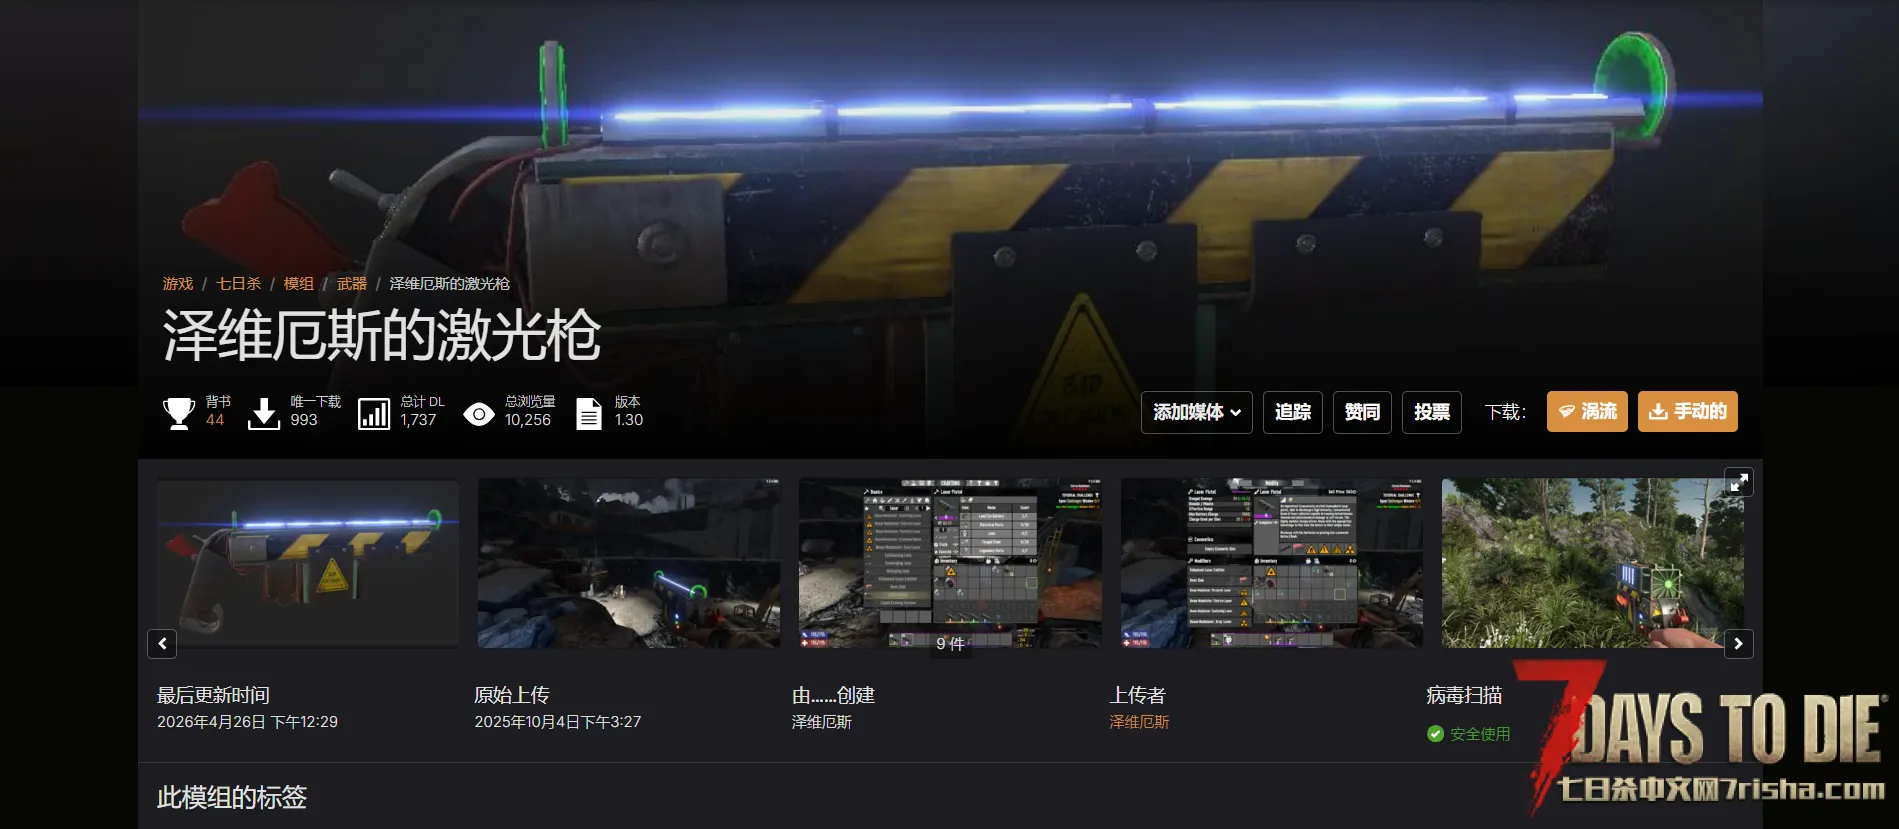
Task: Click the green safe-to-use checkmark icon
Action: click(x=1435, y=734)
